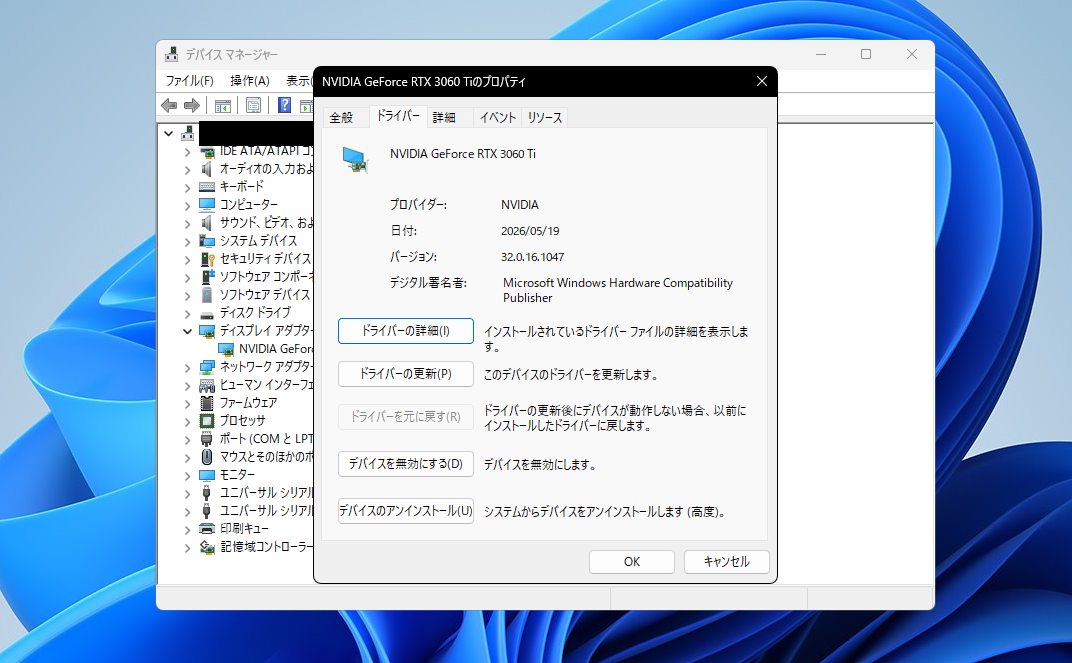Click the device name NVIDIA GeForce RTX 3060 Ti heading

(x=463, y=154)
